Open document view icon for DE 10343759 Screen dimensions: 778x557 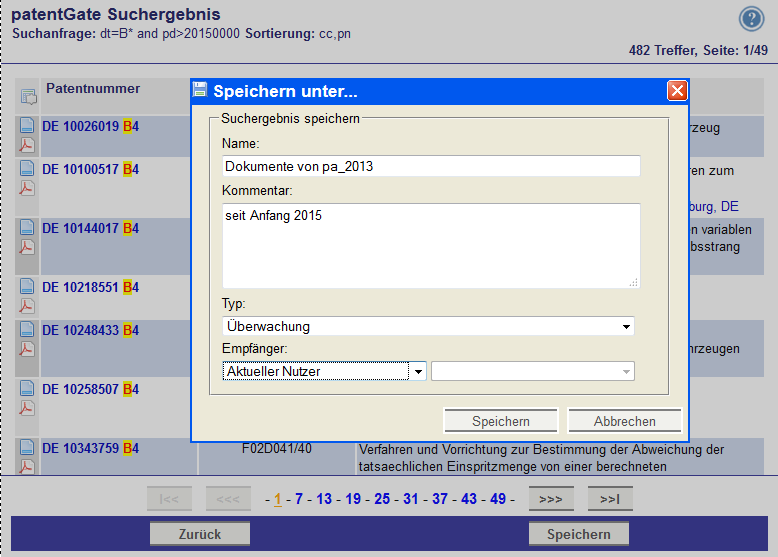(x=27, y=448)
